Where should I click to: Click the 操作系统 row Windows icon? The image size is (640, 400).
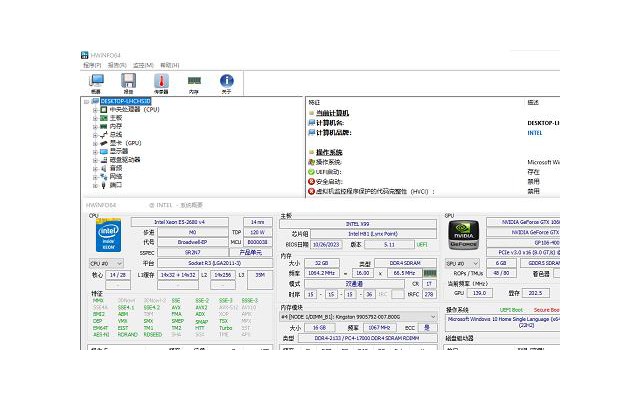click(x=311, y=162)
